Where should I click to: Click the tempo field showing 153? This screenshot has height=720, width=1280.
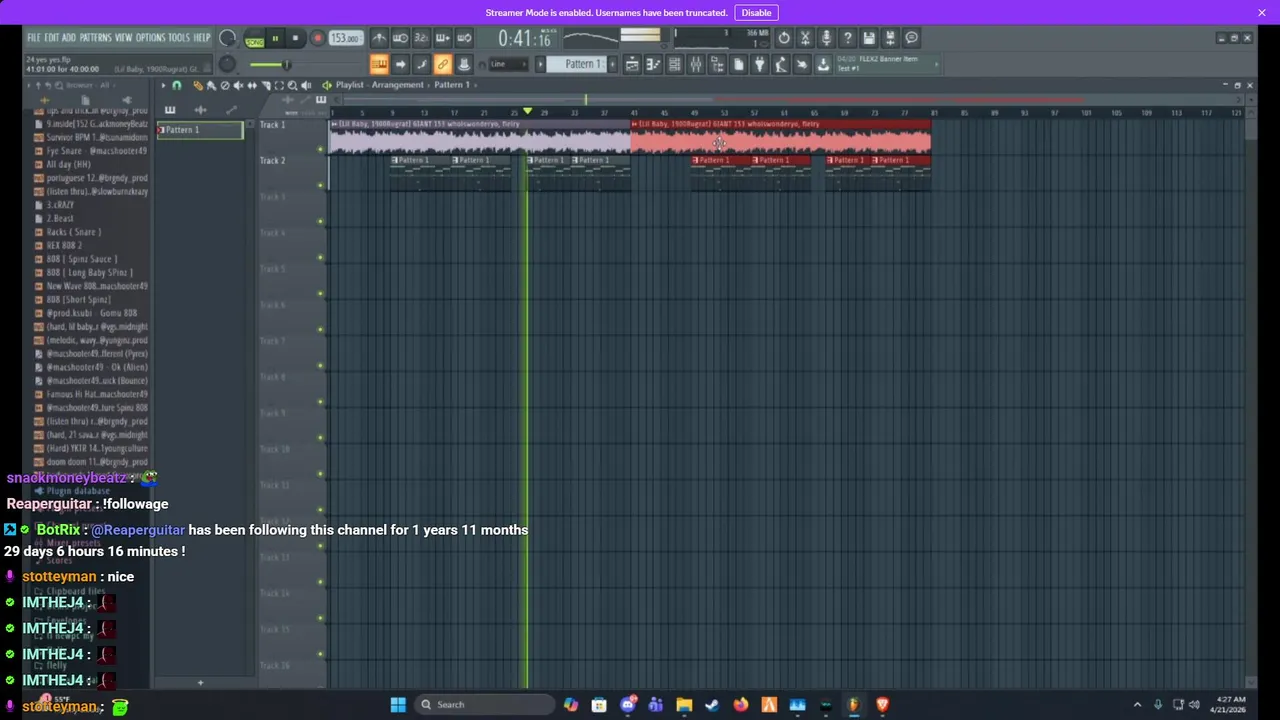pos(344,38)
